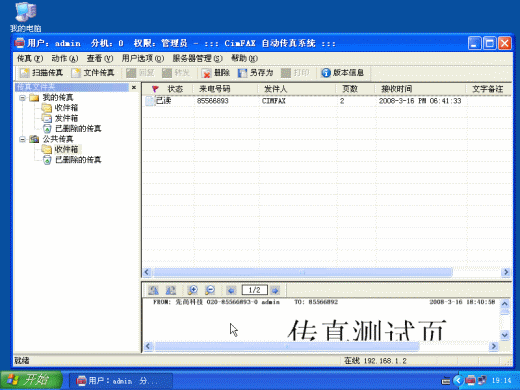Screen dimensions: 520x390
Task: Click the page number field showing 1/2
Action: tap(254, 290)
